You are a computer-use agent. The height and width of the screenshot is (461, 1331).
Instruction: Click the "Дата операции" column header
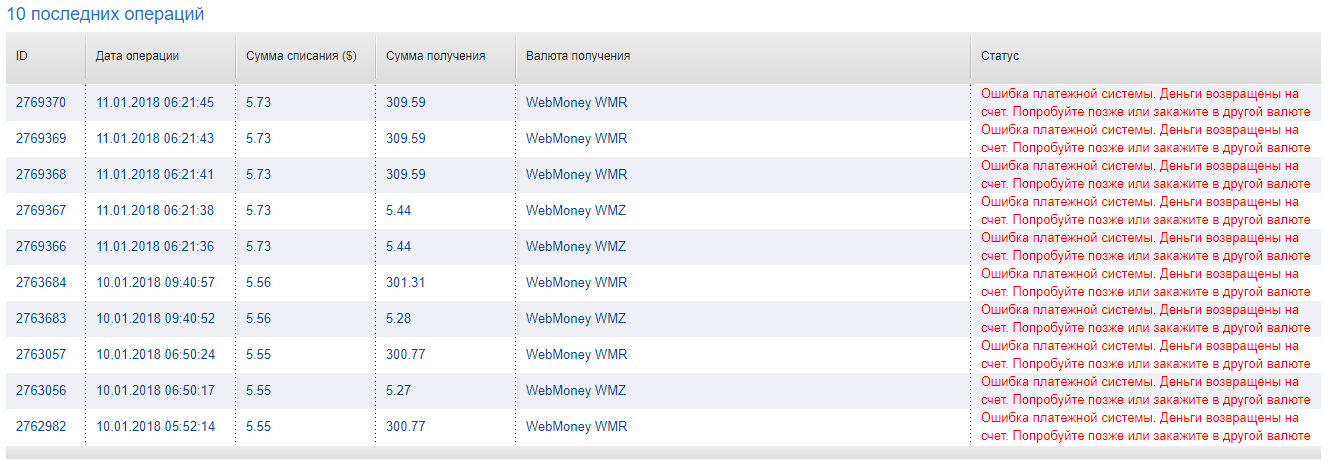click(x=137, y=56)
